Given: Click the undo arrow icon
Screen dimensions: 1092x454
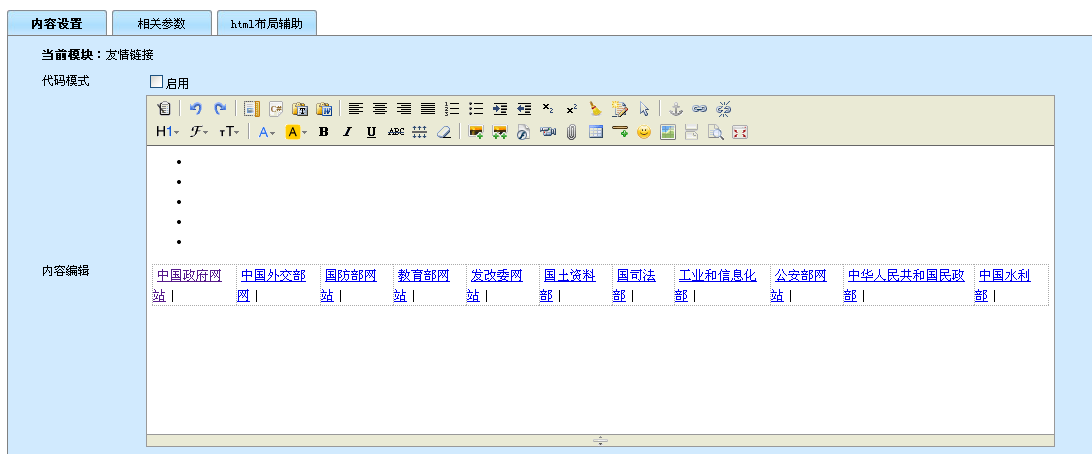Looking at the screenshot, I should [x=196, y=109].
